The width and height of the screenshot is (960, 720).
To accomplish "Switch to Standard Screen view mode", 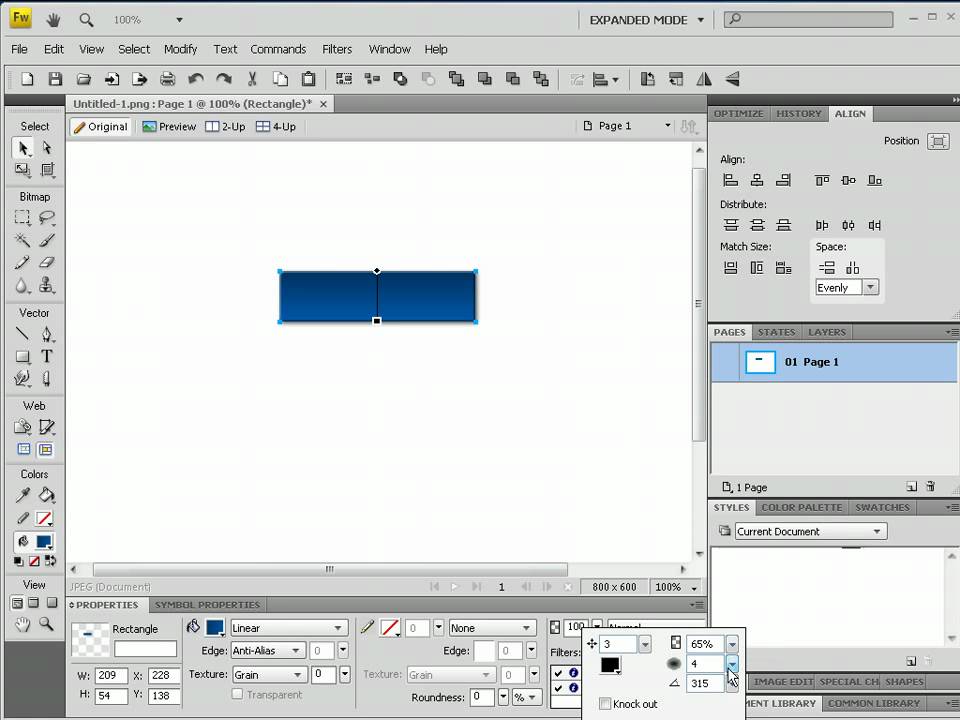I will click(x=18, y=603).
